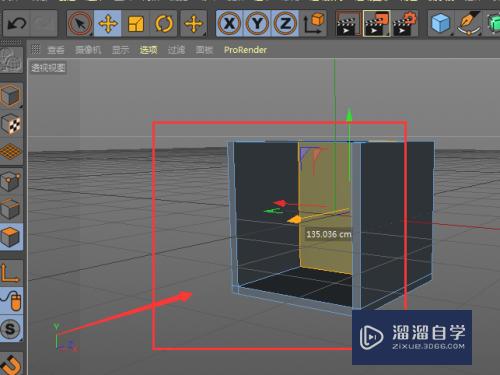Select the Live Selection tool

point(80,23)
